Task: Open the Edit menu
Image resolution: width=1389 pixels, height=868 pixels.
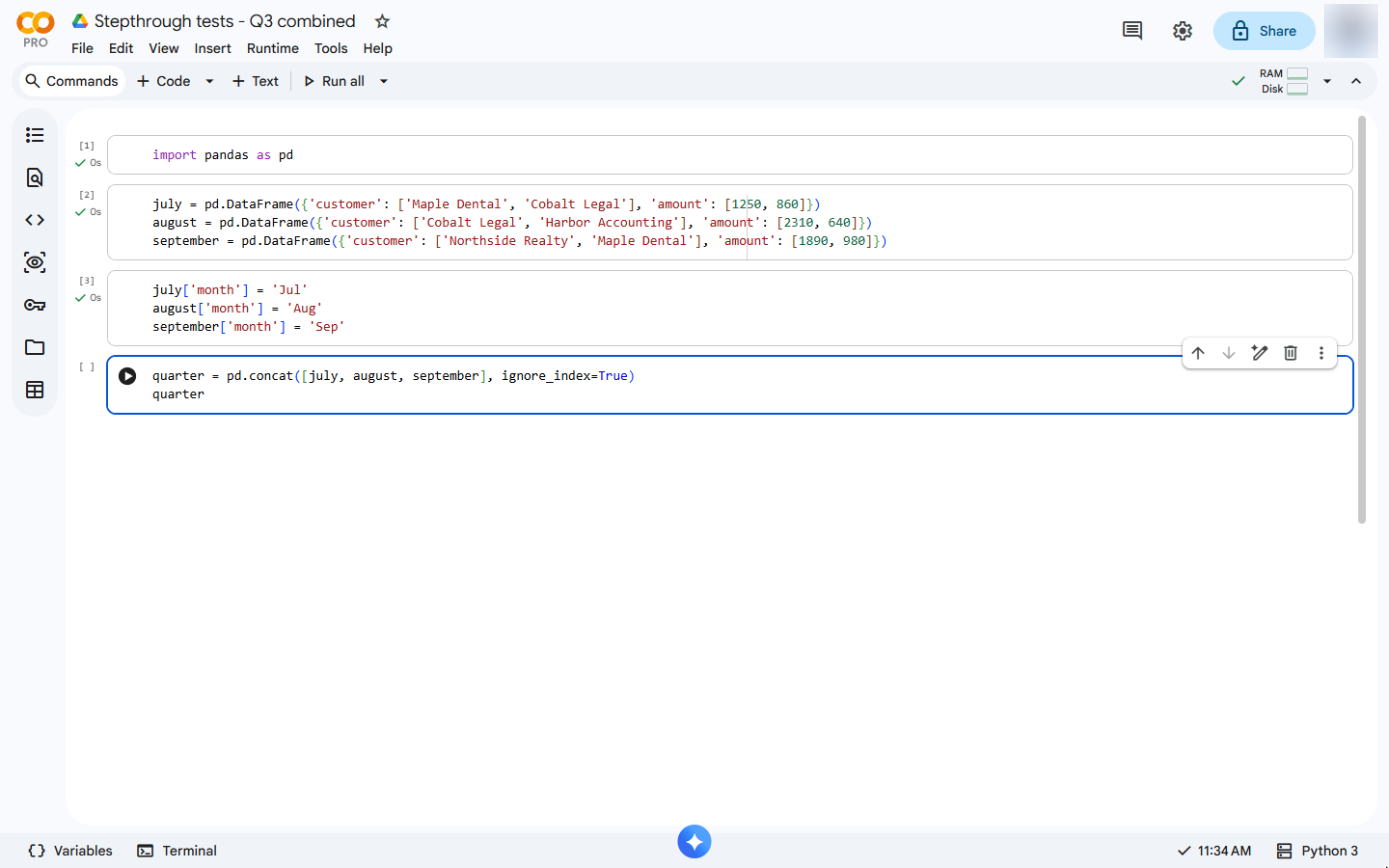Action: pyautogui.click(x=121, y=48)
